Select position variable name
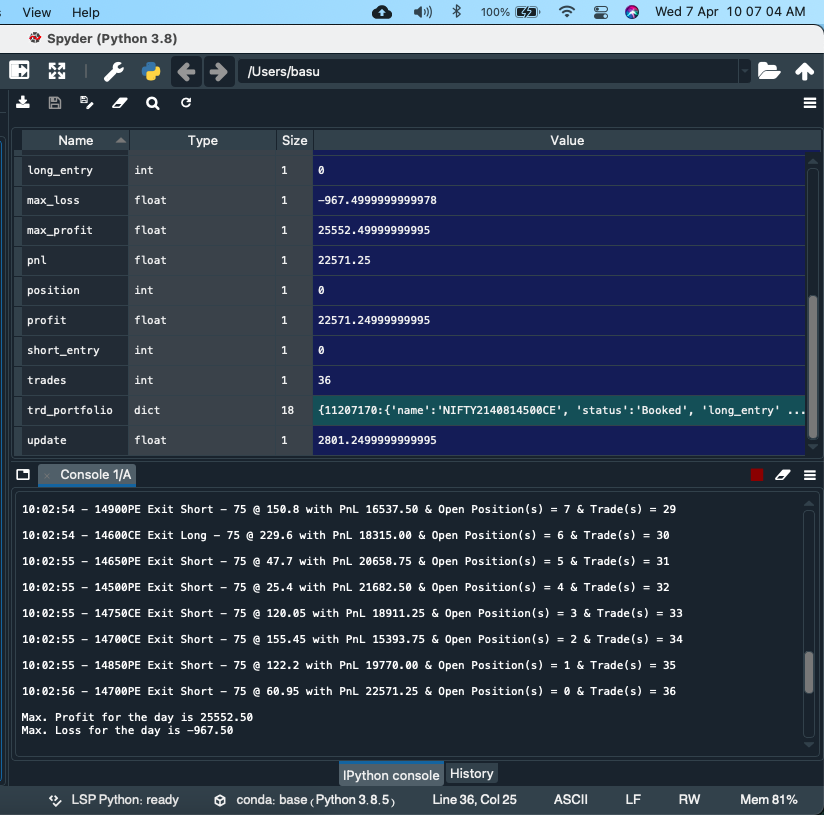The image size is (824, 815). (x=75, y=290)
